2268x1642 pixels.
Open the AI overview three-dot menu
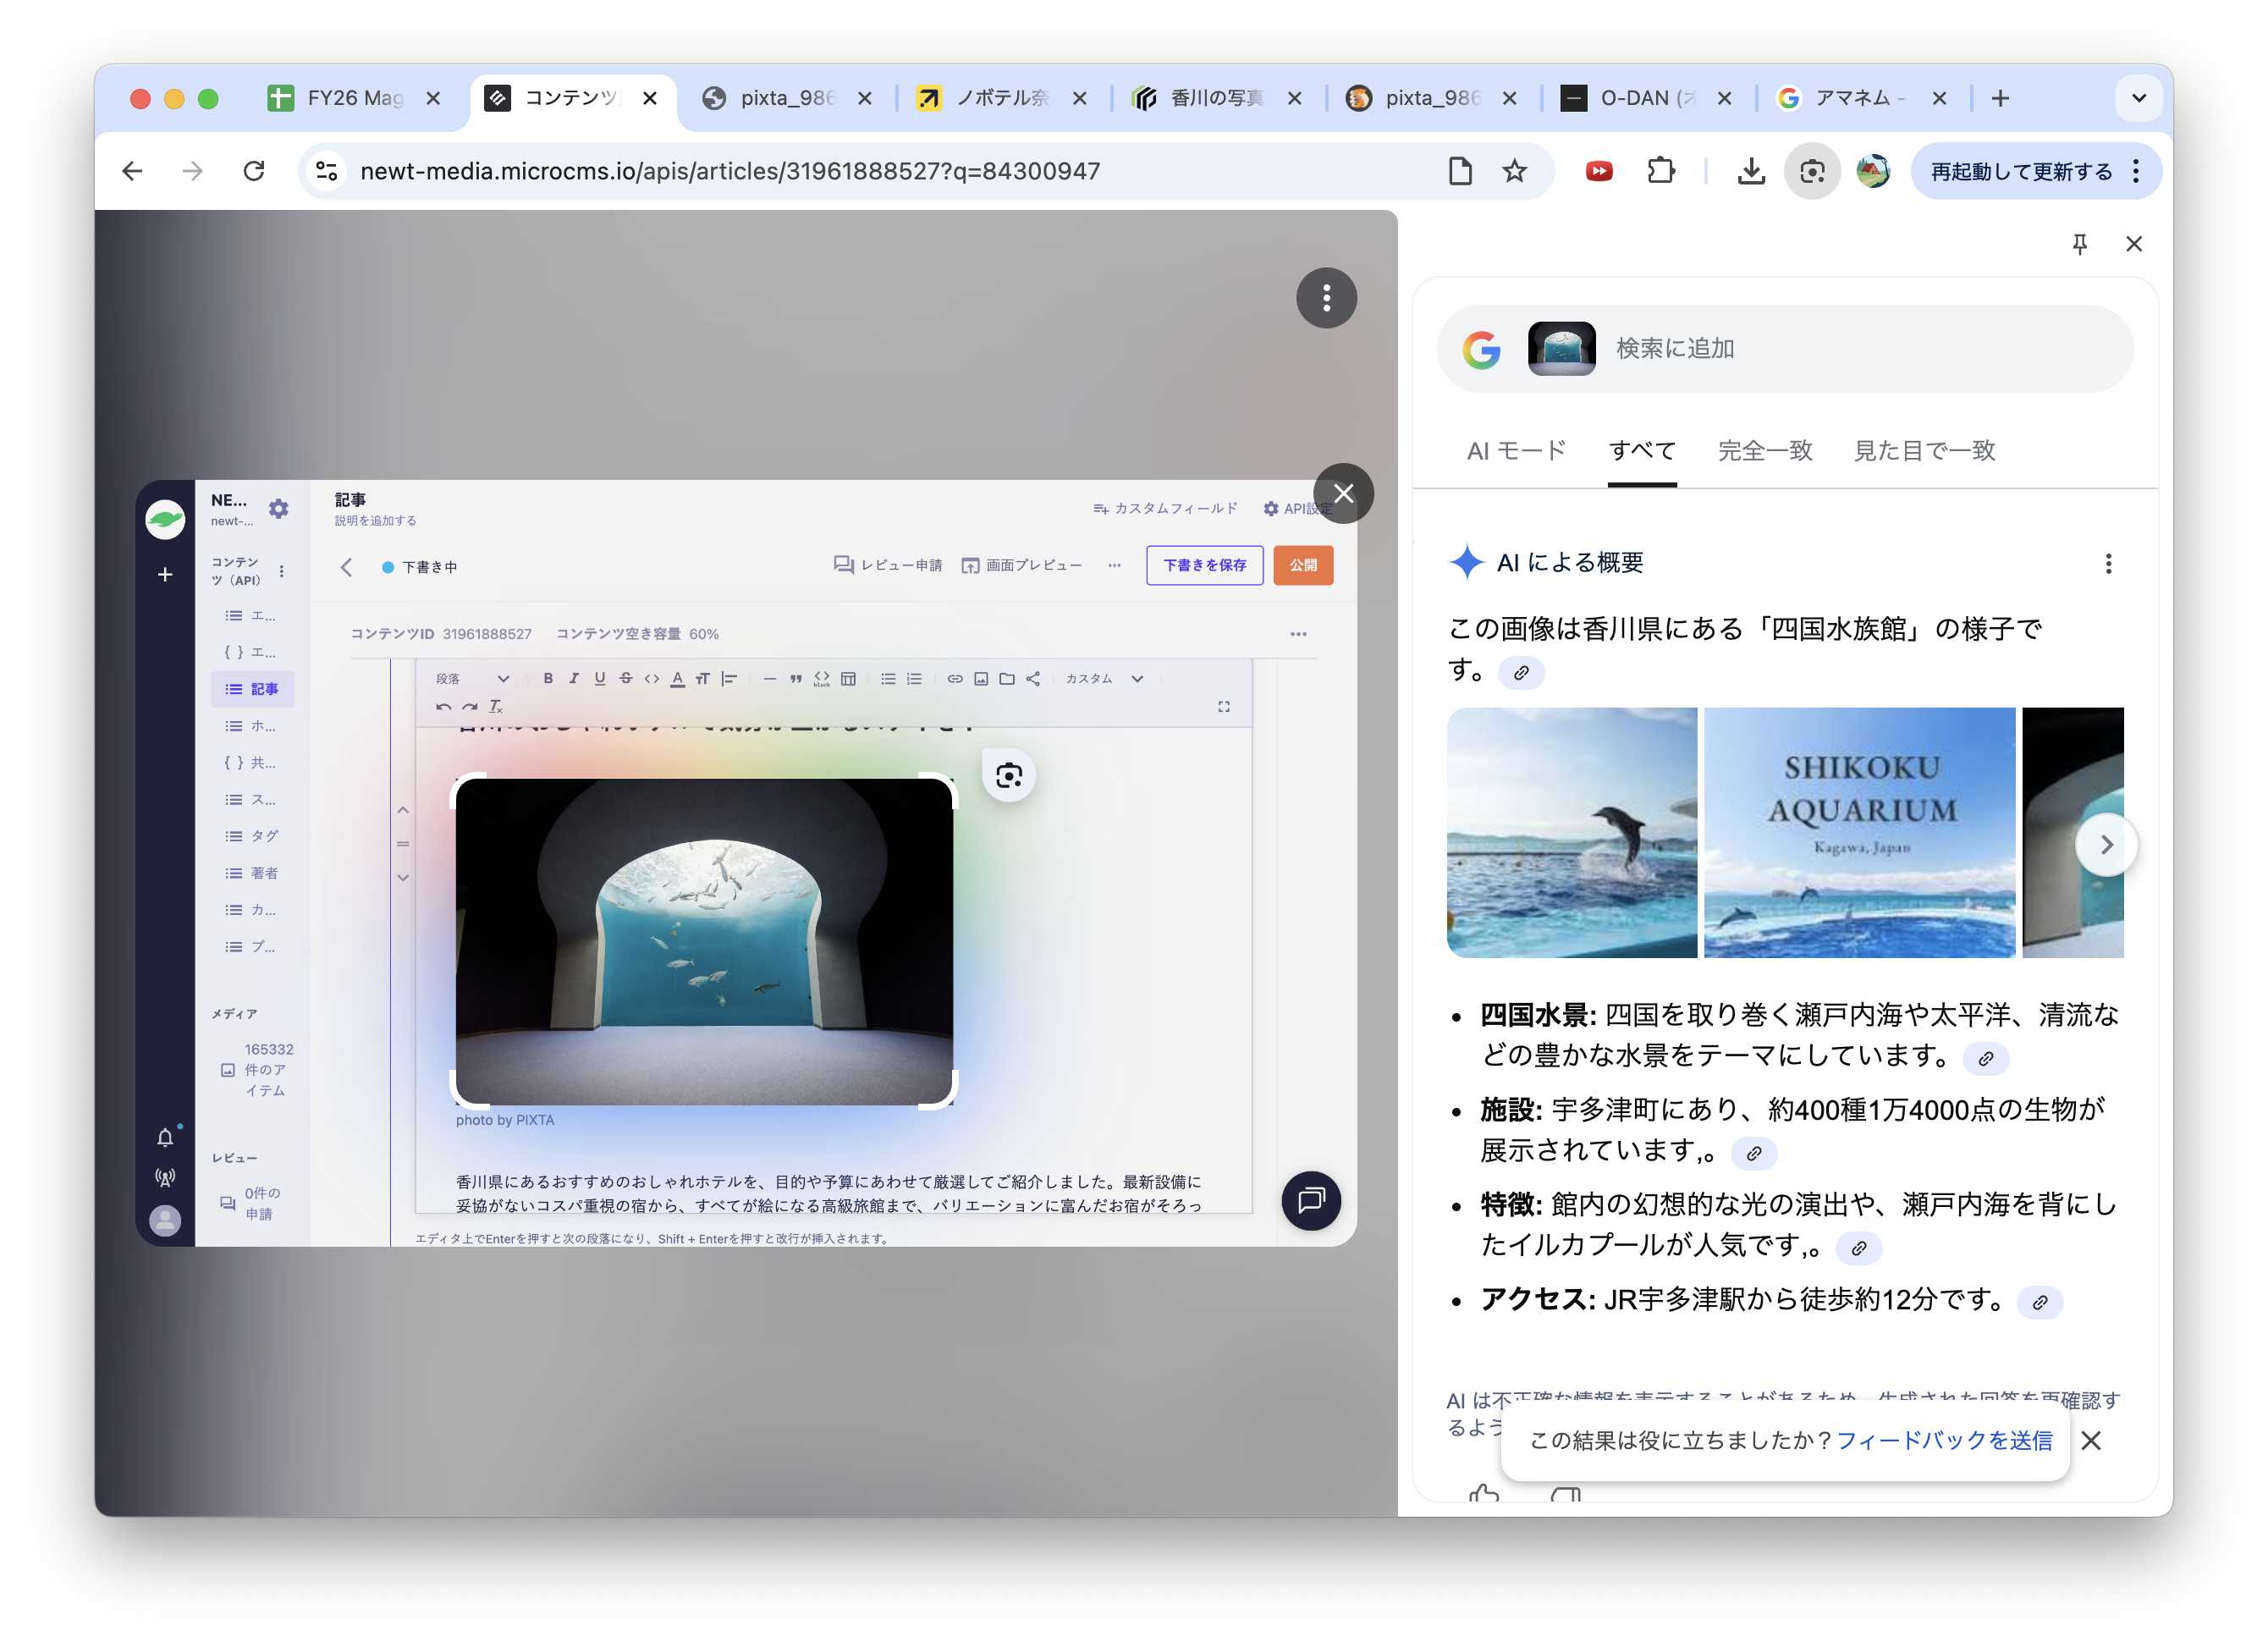(2108, 564)
